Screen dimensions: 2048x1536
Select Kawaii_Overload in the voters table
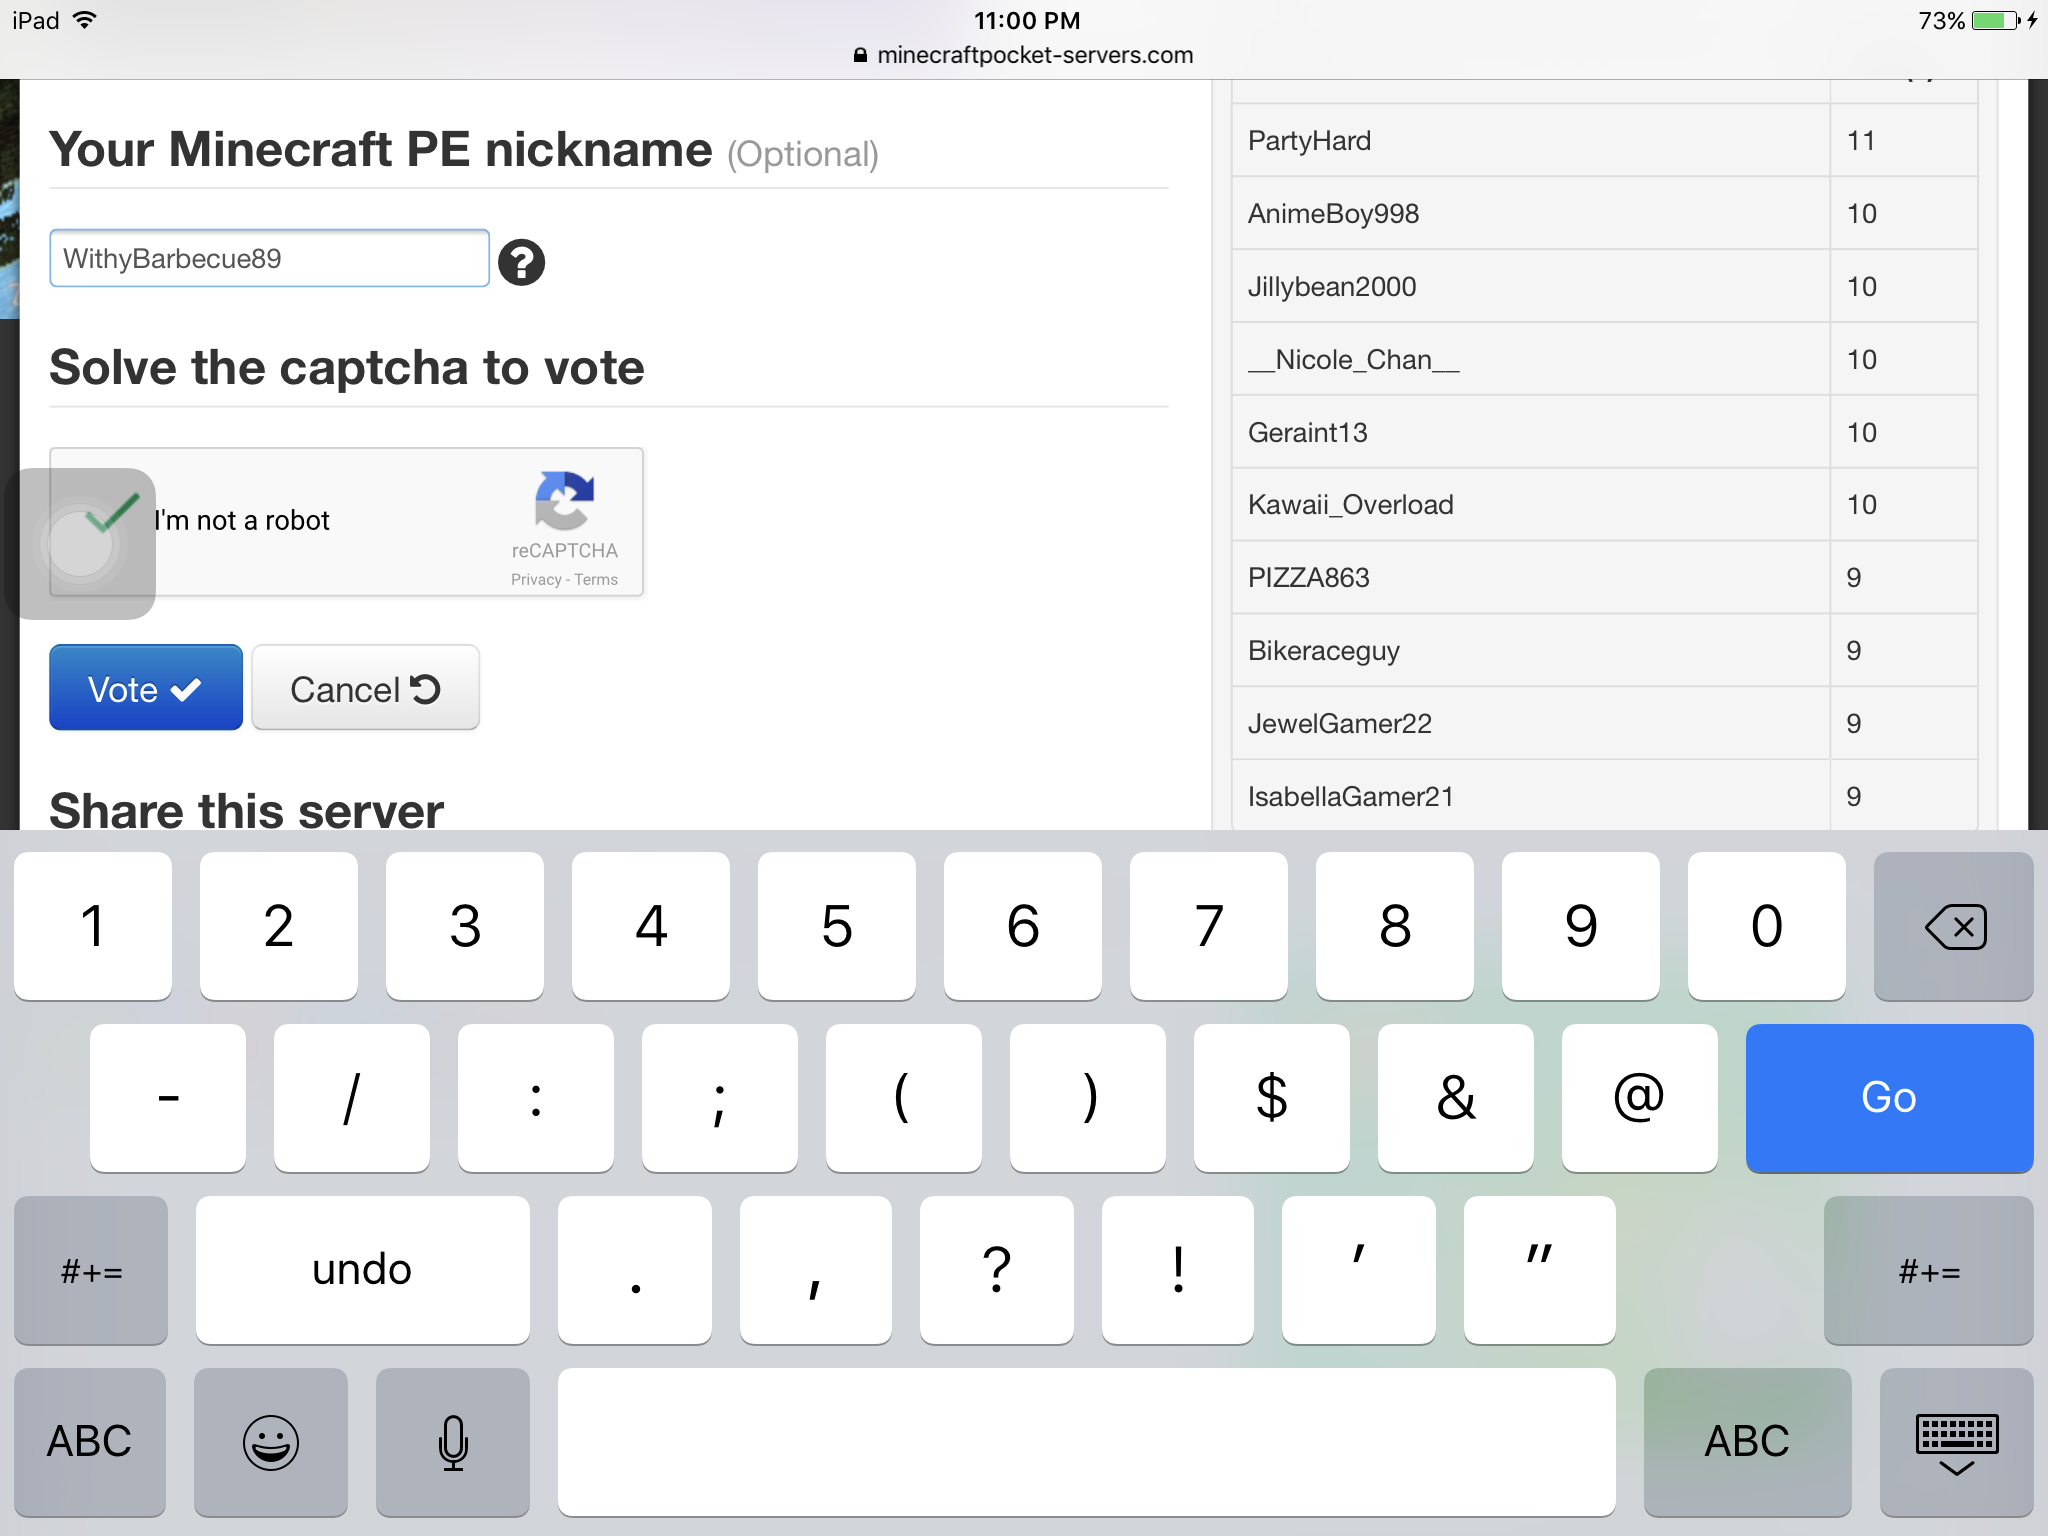coord(1350,505)
